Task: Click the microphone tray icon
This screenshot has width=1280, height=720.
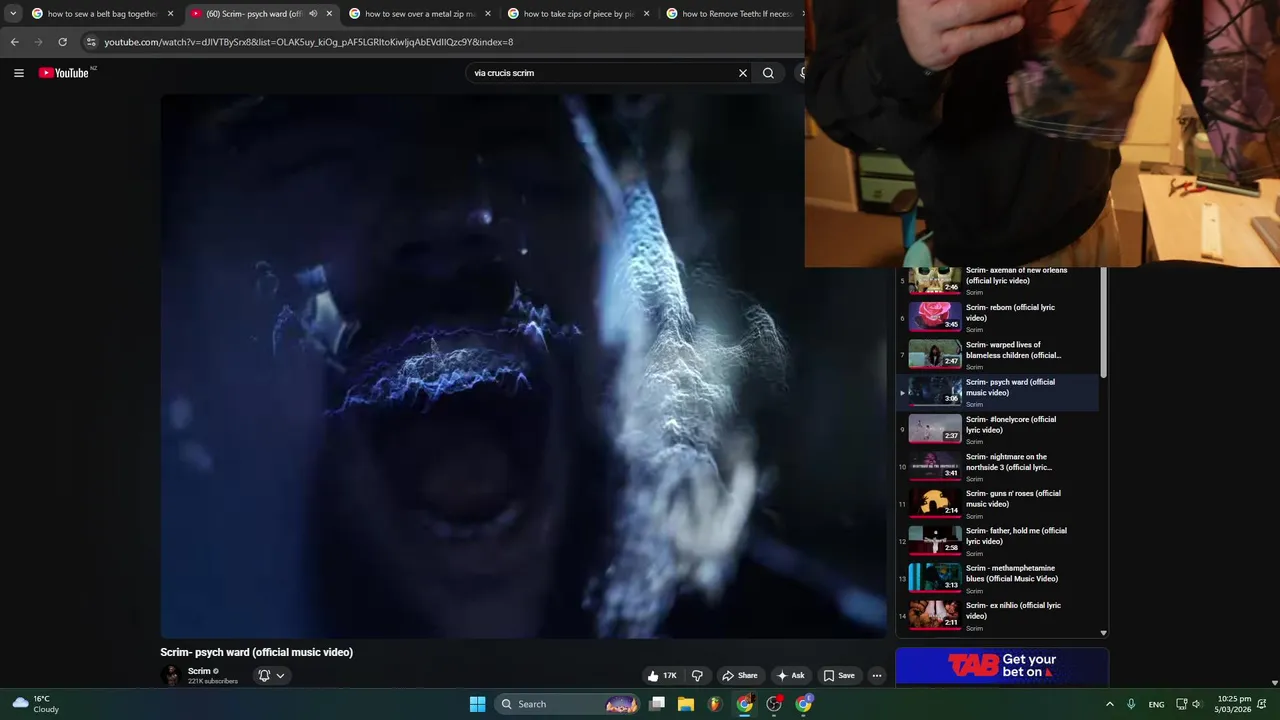Action: click(x=1131, y=704)
